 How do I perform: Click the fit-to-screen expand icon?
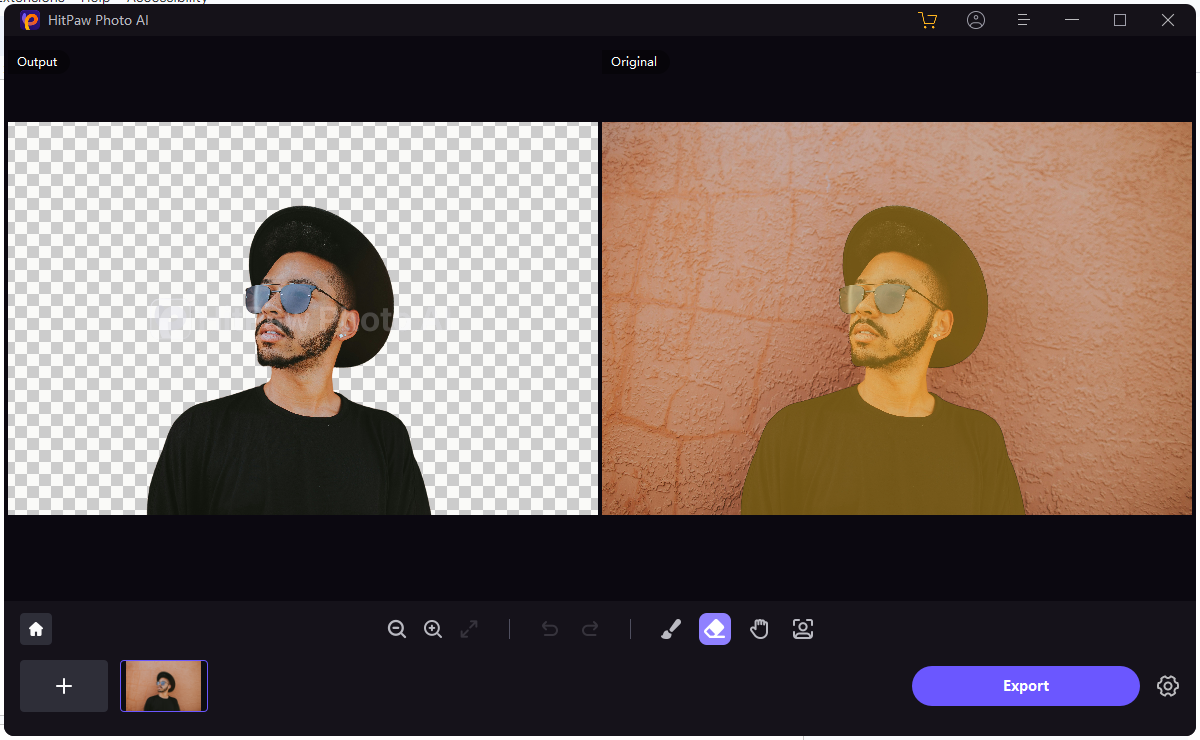pyautogui.click(x=469, y=629)
